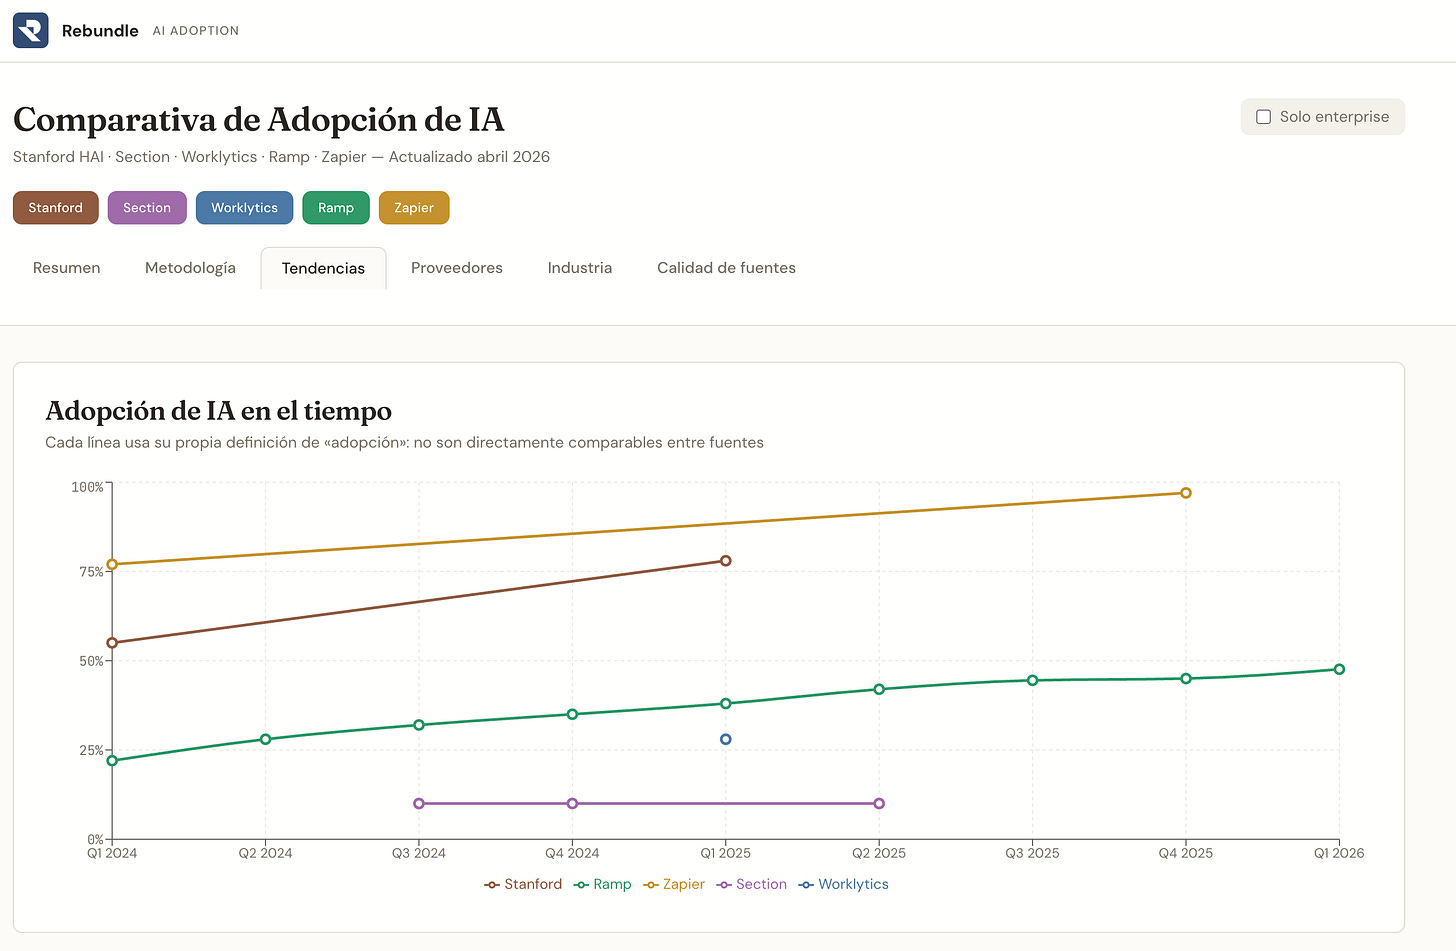Click the Section Q4 2024 data point
Screen dimensions: 1456x951
572,804
